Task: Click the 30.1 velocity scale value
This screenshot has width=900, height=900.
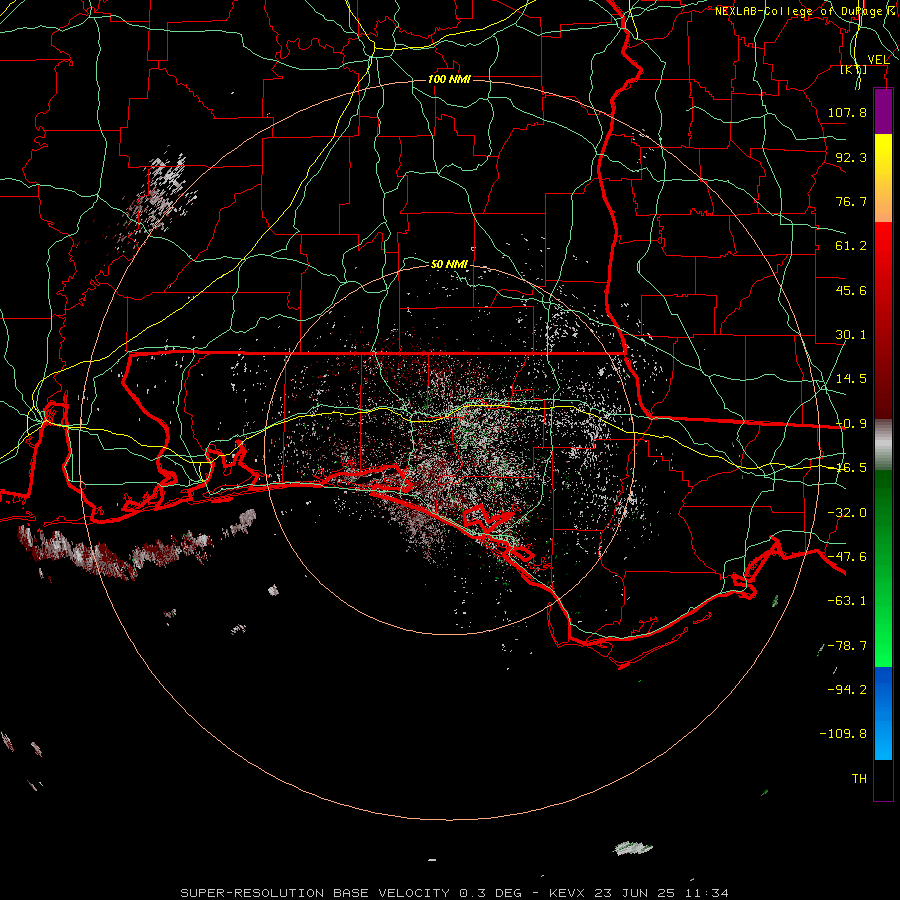Action: (x=851, y=335)
